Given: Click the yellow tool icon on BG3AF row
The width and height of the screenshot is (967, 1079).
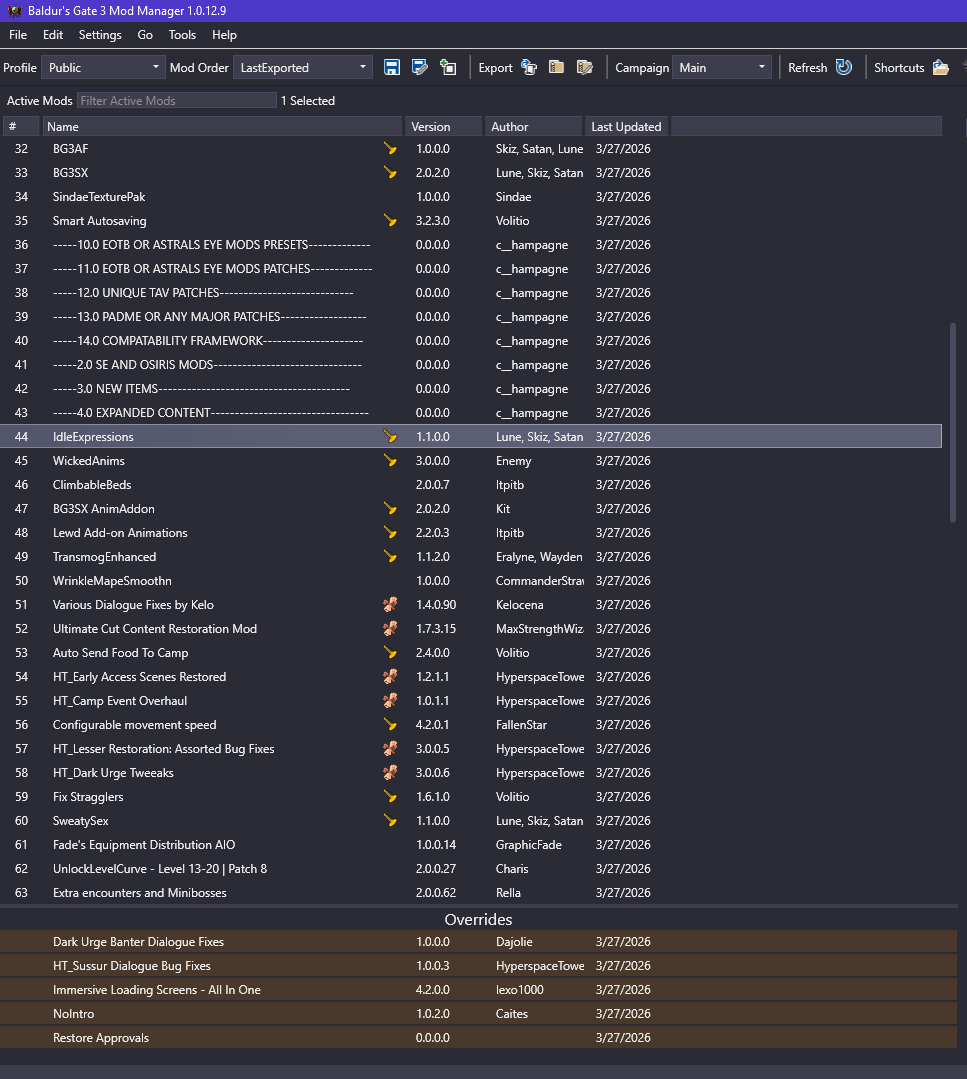Looking at the screenshot, I should [x=390, y=149].
